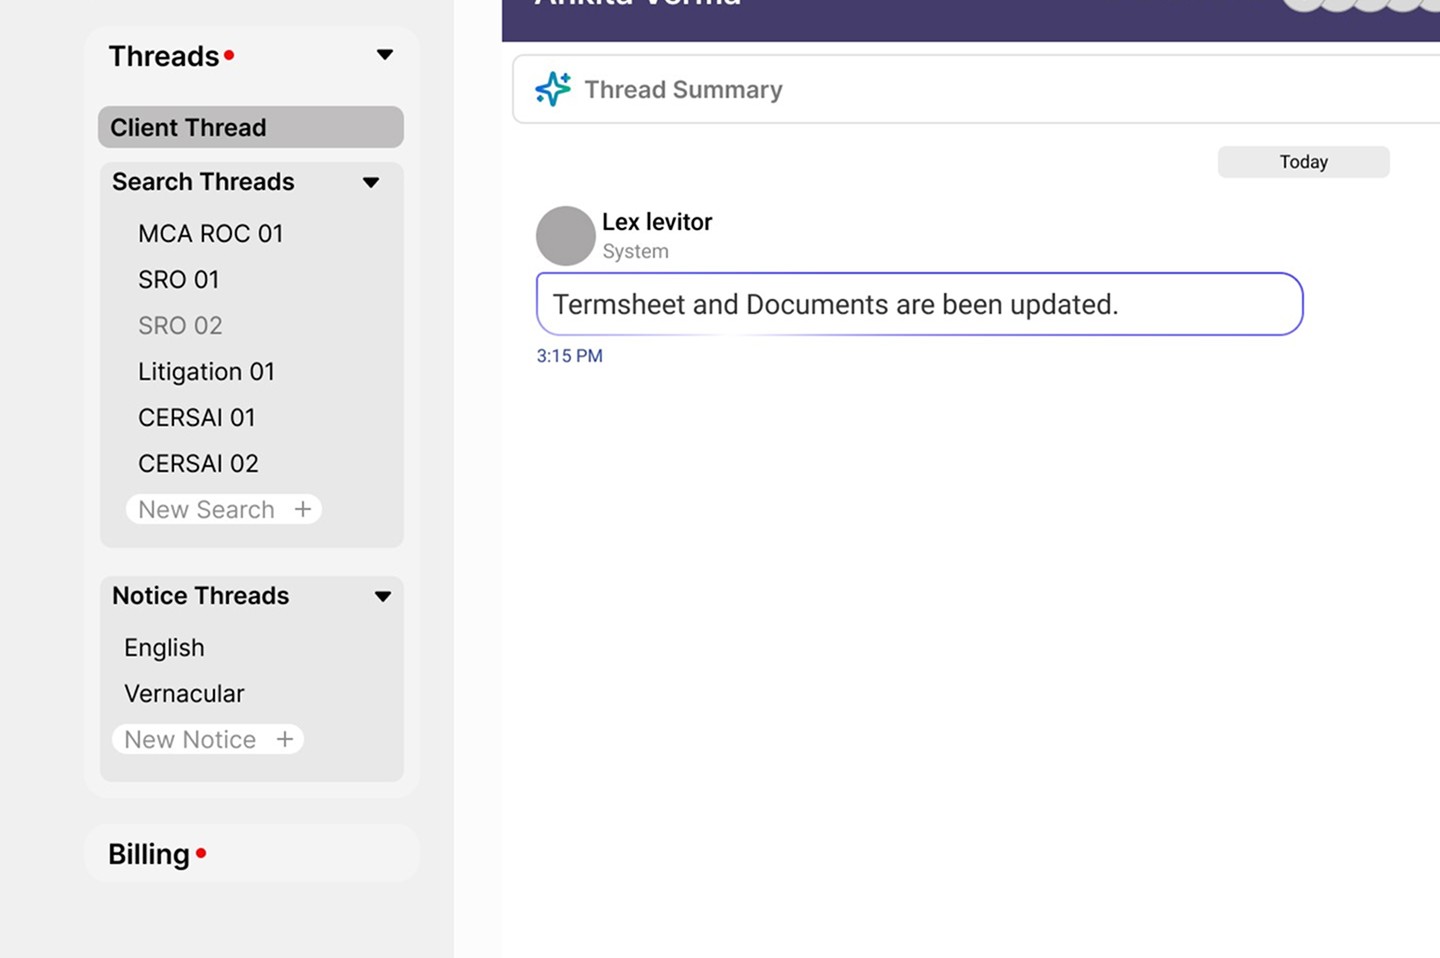The image size is (1440, 958).
Task: Open the Litigation 01 thread
Action: point(206,371)
